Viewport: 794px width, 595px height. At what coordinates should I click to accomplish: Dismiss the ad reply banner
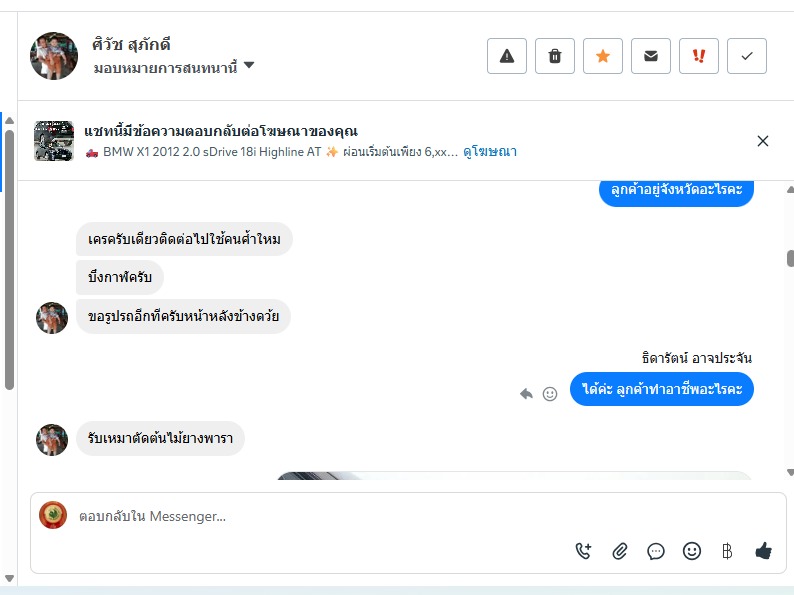point(763,141)
